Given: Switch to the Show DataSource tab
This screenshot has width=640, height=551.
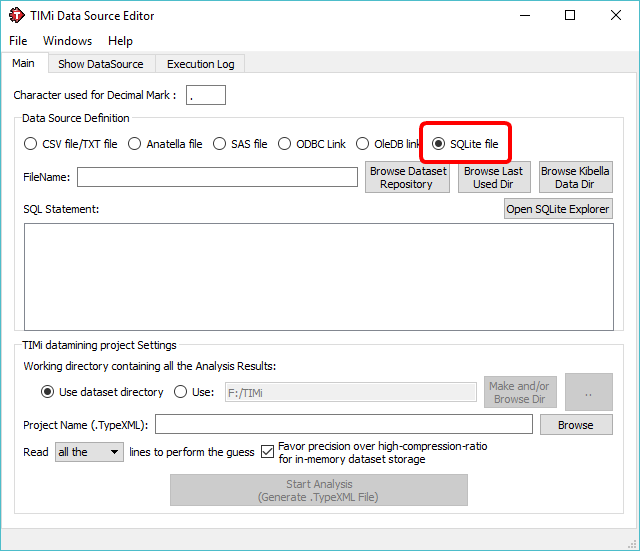Looking at the screenshot, I should pos(101,64).
